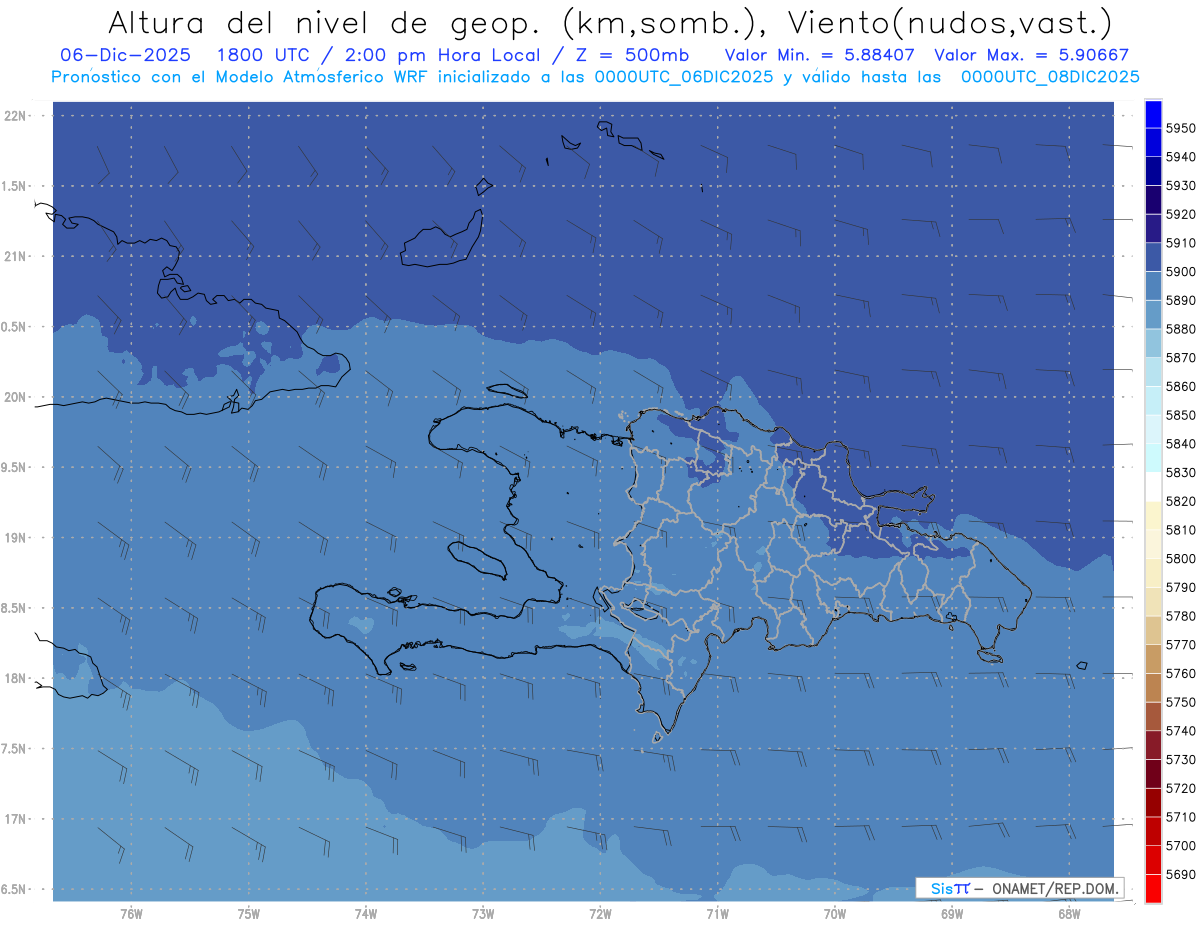Click the 73W longitude label
Viewport: 1200px width, 927px height.
pyautogui.click(x=483, y=914)
